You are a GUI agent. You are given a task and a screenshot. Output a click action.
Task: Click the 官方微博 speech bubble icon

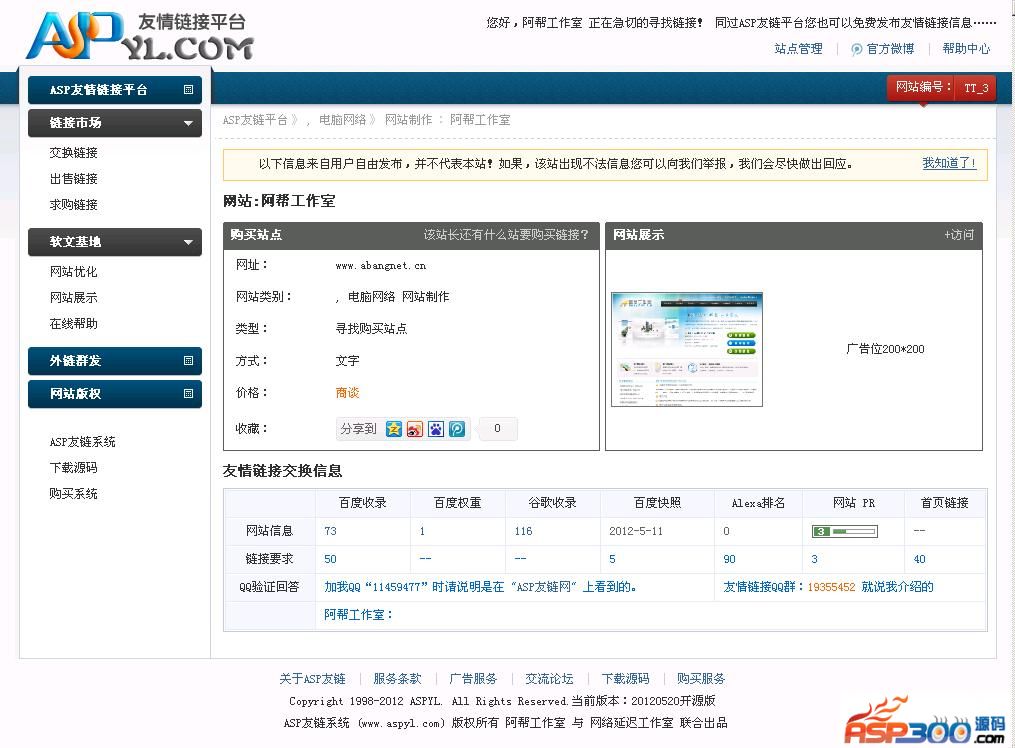tap(856, 49)
